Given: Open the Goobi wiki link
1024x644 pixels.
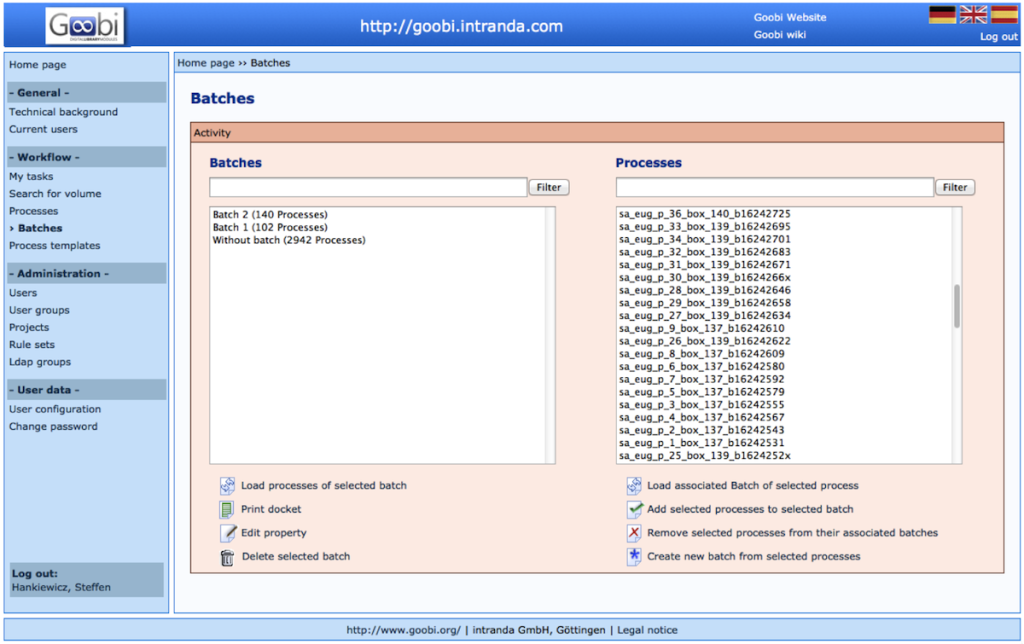Looking at the screenshot, I should (x=780, y=35).
